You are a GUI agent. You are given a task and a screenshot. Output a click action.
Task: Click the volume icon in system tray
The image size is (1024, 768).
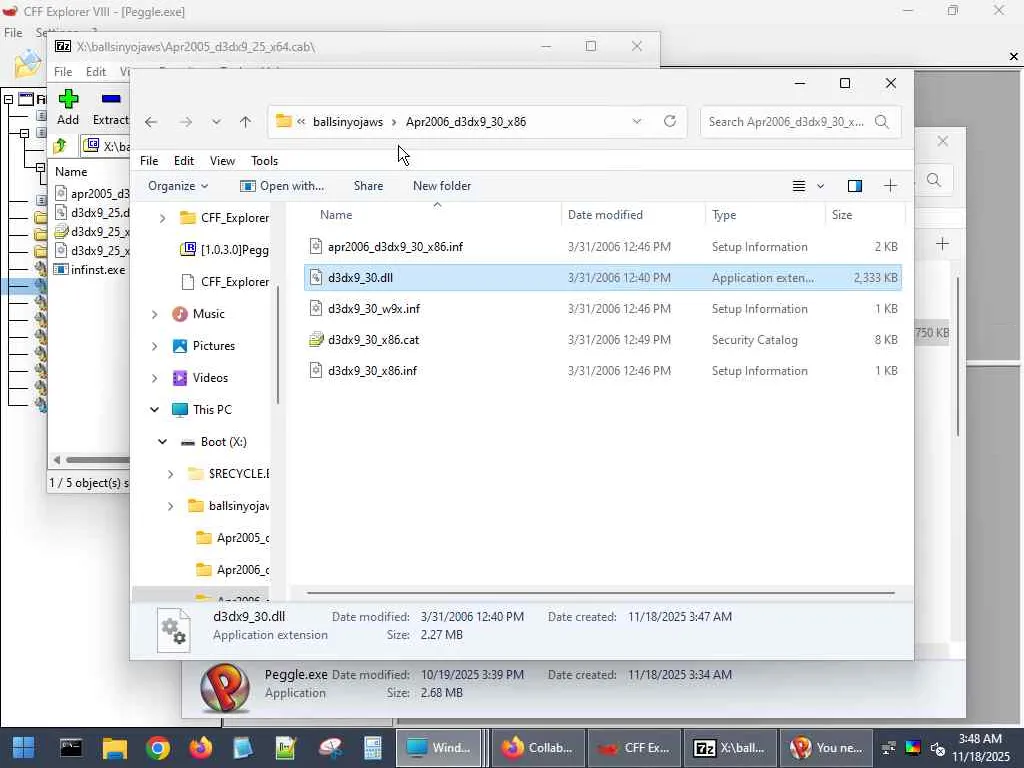pos(938,748)
